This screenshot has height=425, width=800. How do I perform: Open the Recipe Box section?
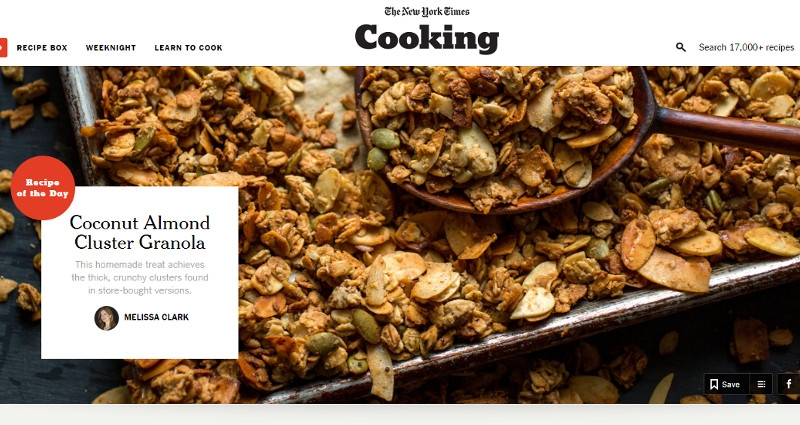coord(42,47)
